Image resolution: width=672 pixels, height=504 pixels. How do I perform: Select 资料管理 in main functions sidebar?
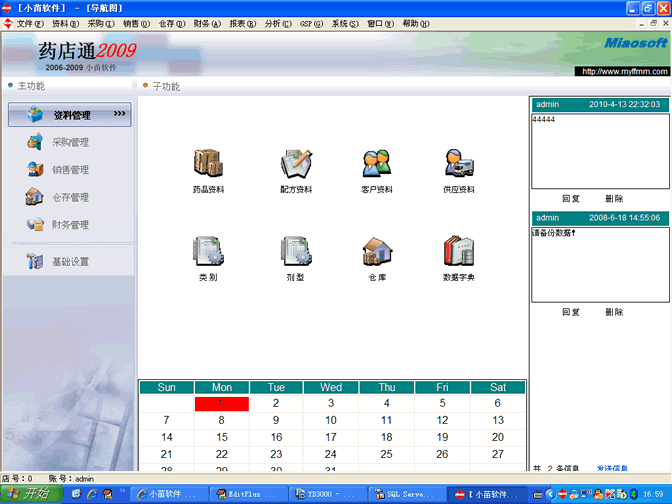pos(69,114)
